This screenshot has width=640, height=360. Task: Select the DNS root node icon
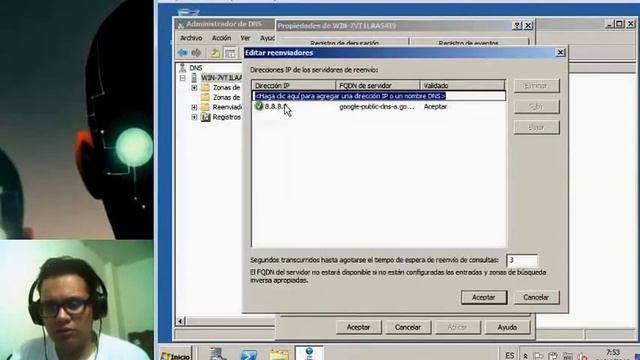pyautogui.click(x=183, y=68)
